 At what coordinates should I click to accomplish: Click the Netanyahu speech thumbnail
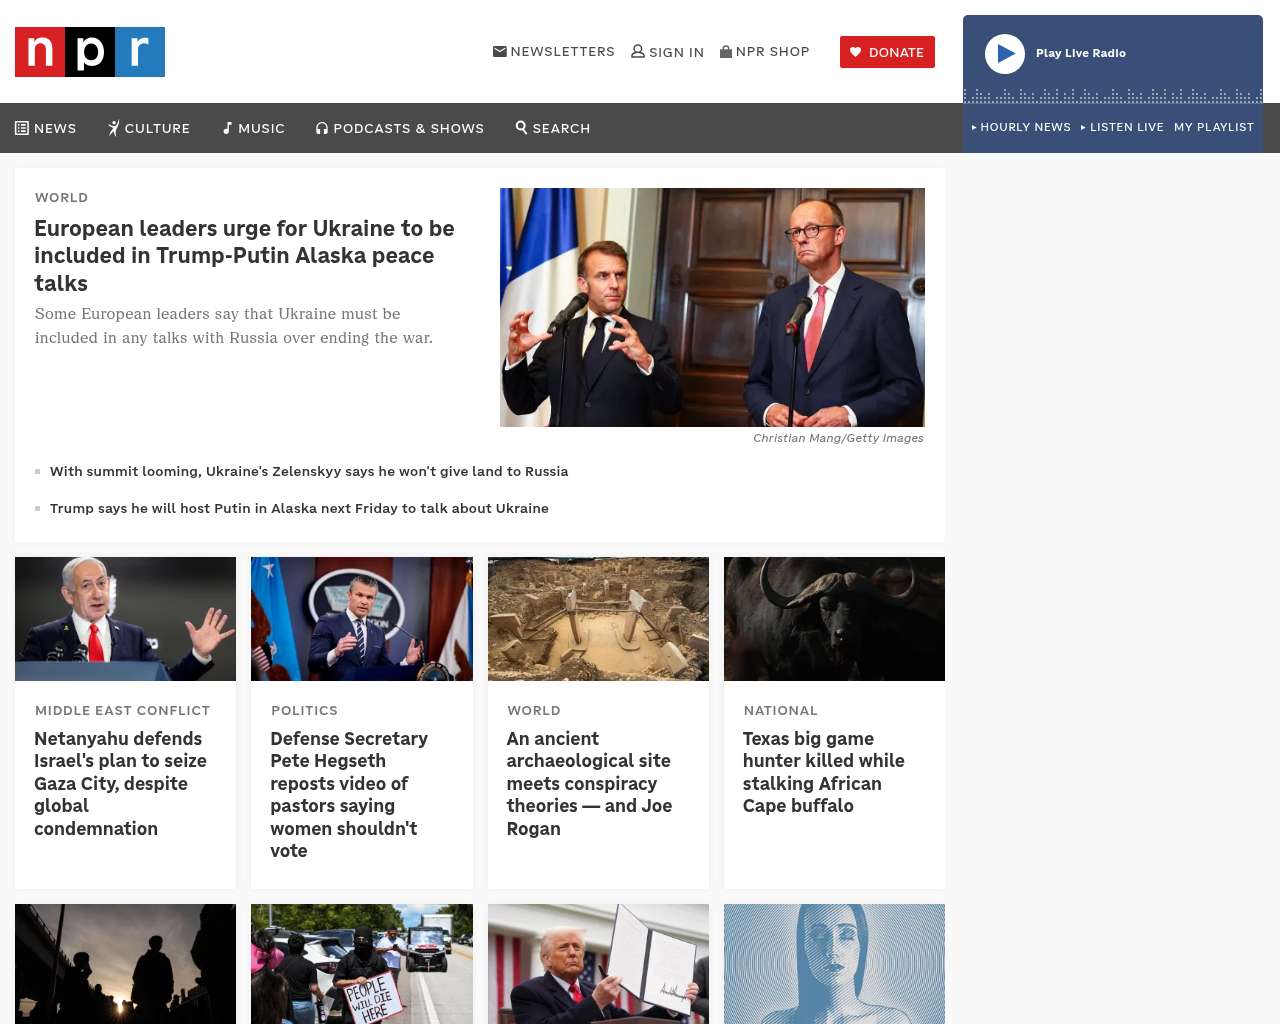pos(125,619)
